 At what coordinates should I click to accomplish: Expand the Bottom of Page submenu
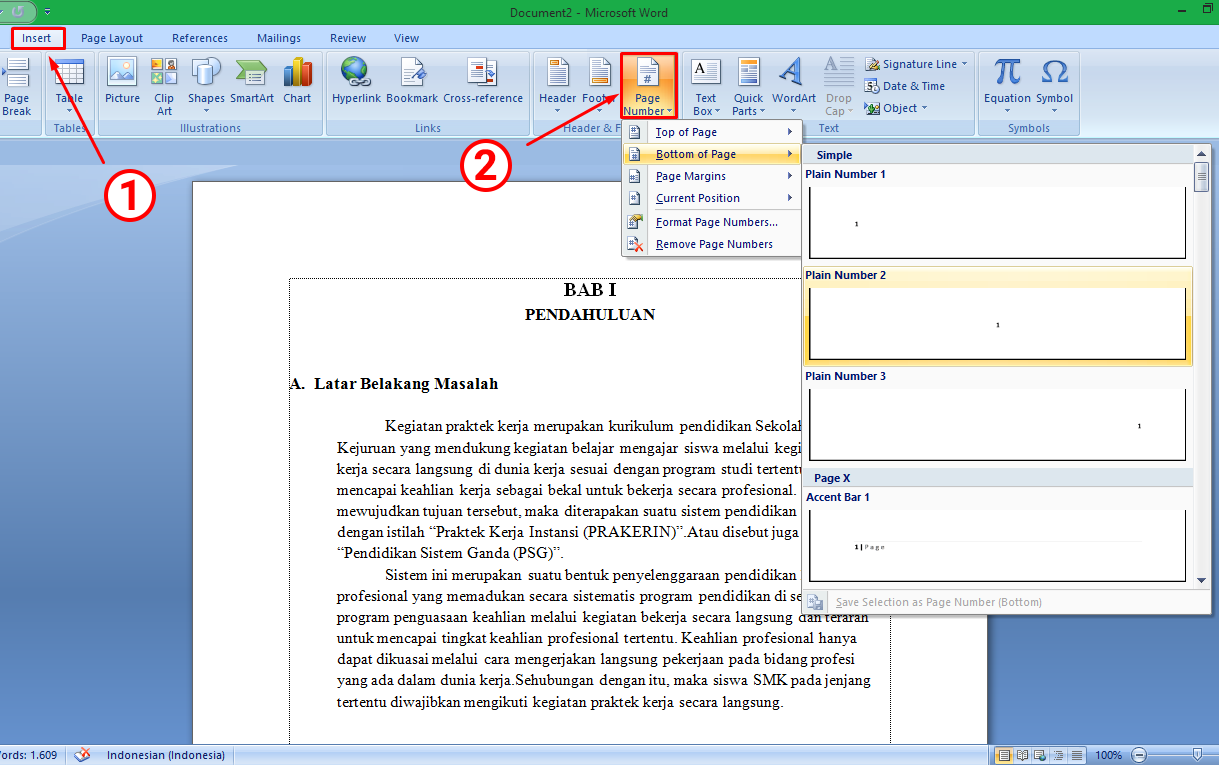tap(712, 154)
